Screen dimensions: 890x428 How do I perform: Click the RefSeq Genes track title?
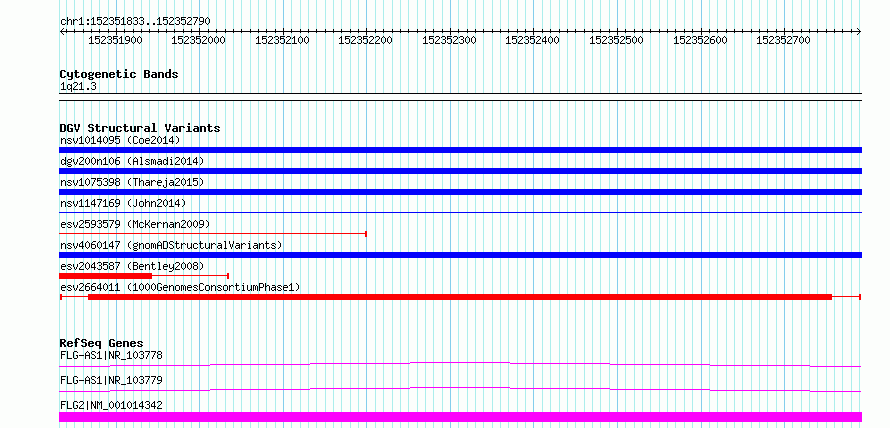(101, 343)
